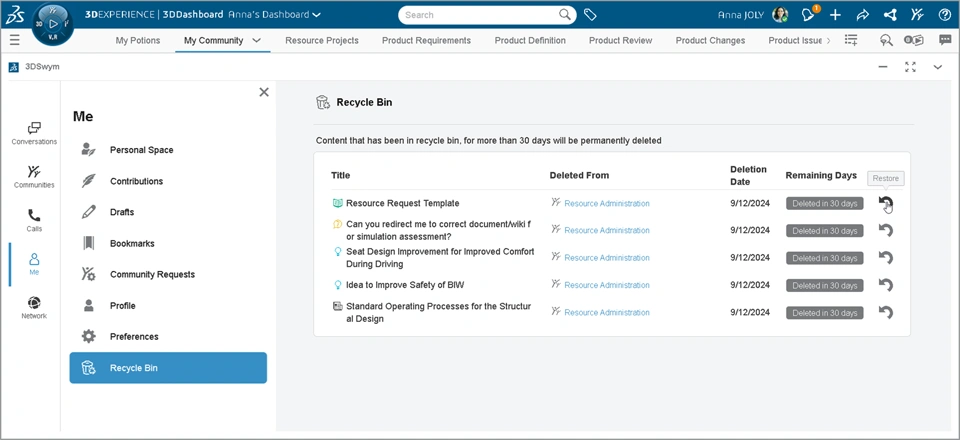Restore Idea to Improve Safety of BIW

tap(885, 285)
